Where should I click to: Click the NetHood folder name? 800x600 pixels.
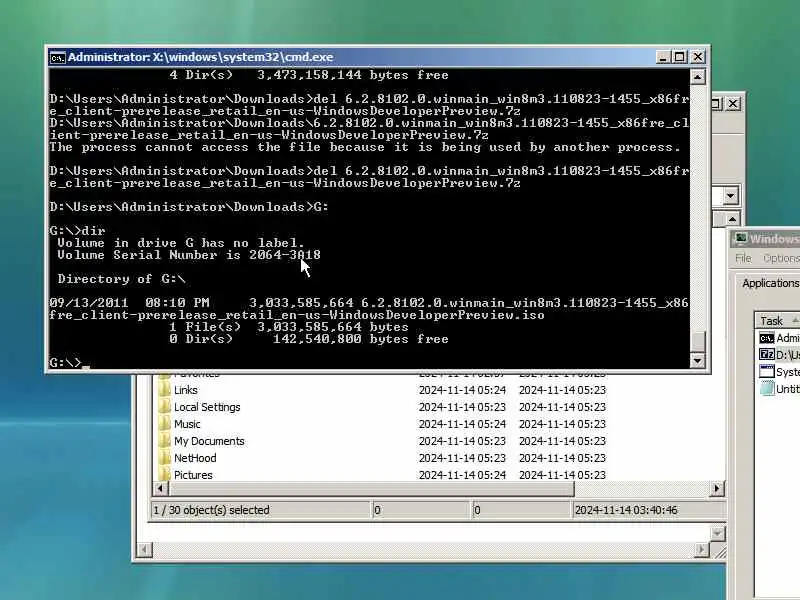[195, 458]
